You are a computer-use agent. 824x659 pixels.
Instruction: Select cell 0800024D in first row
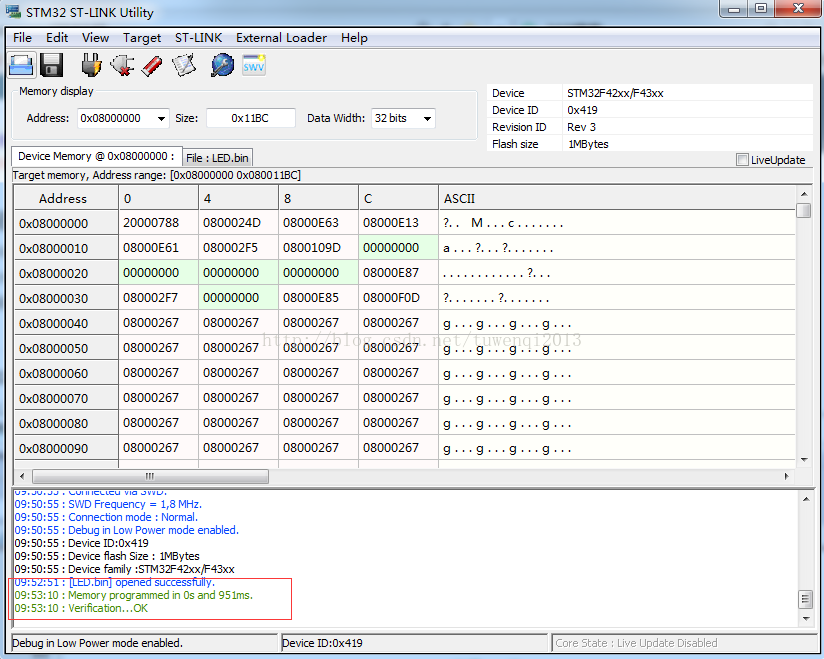238,223
